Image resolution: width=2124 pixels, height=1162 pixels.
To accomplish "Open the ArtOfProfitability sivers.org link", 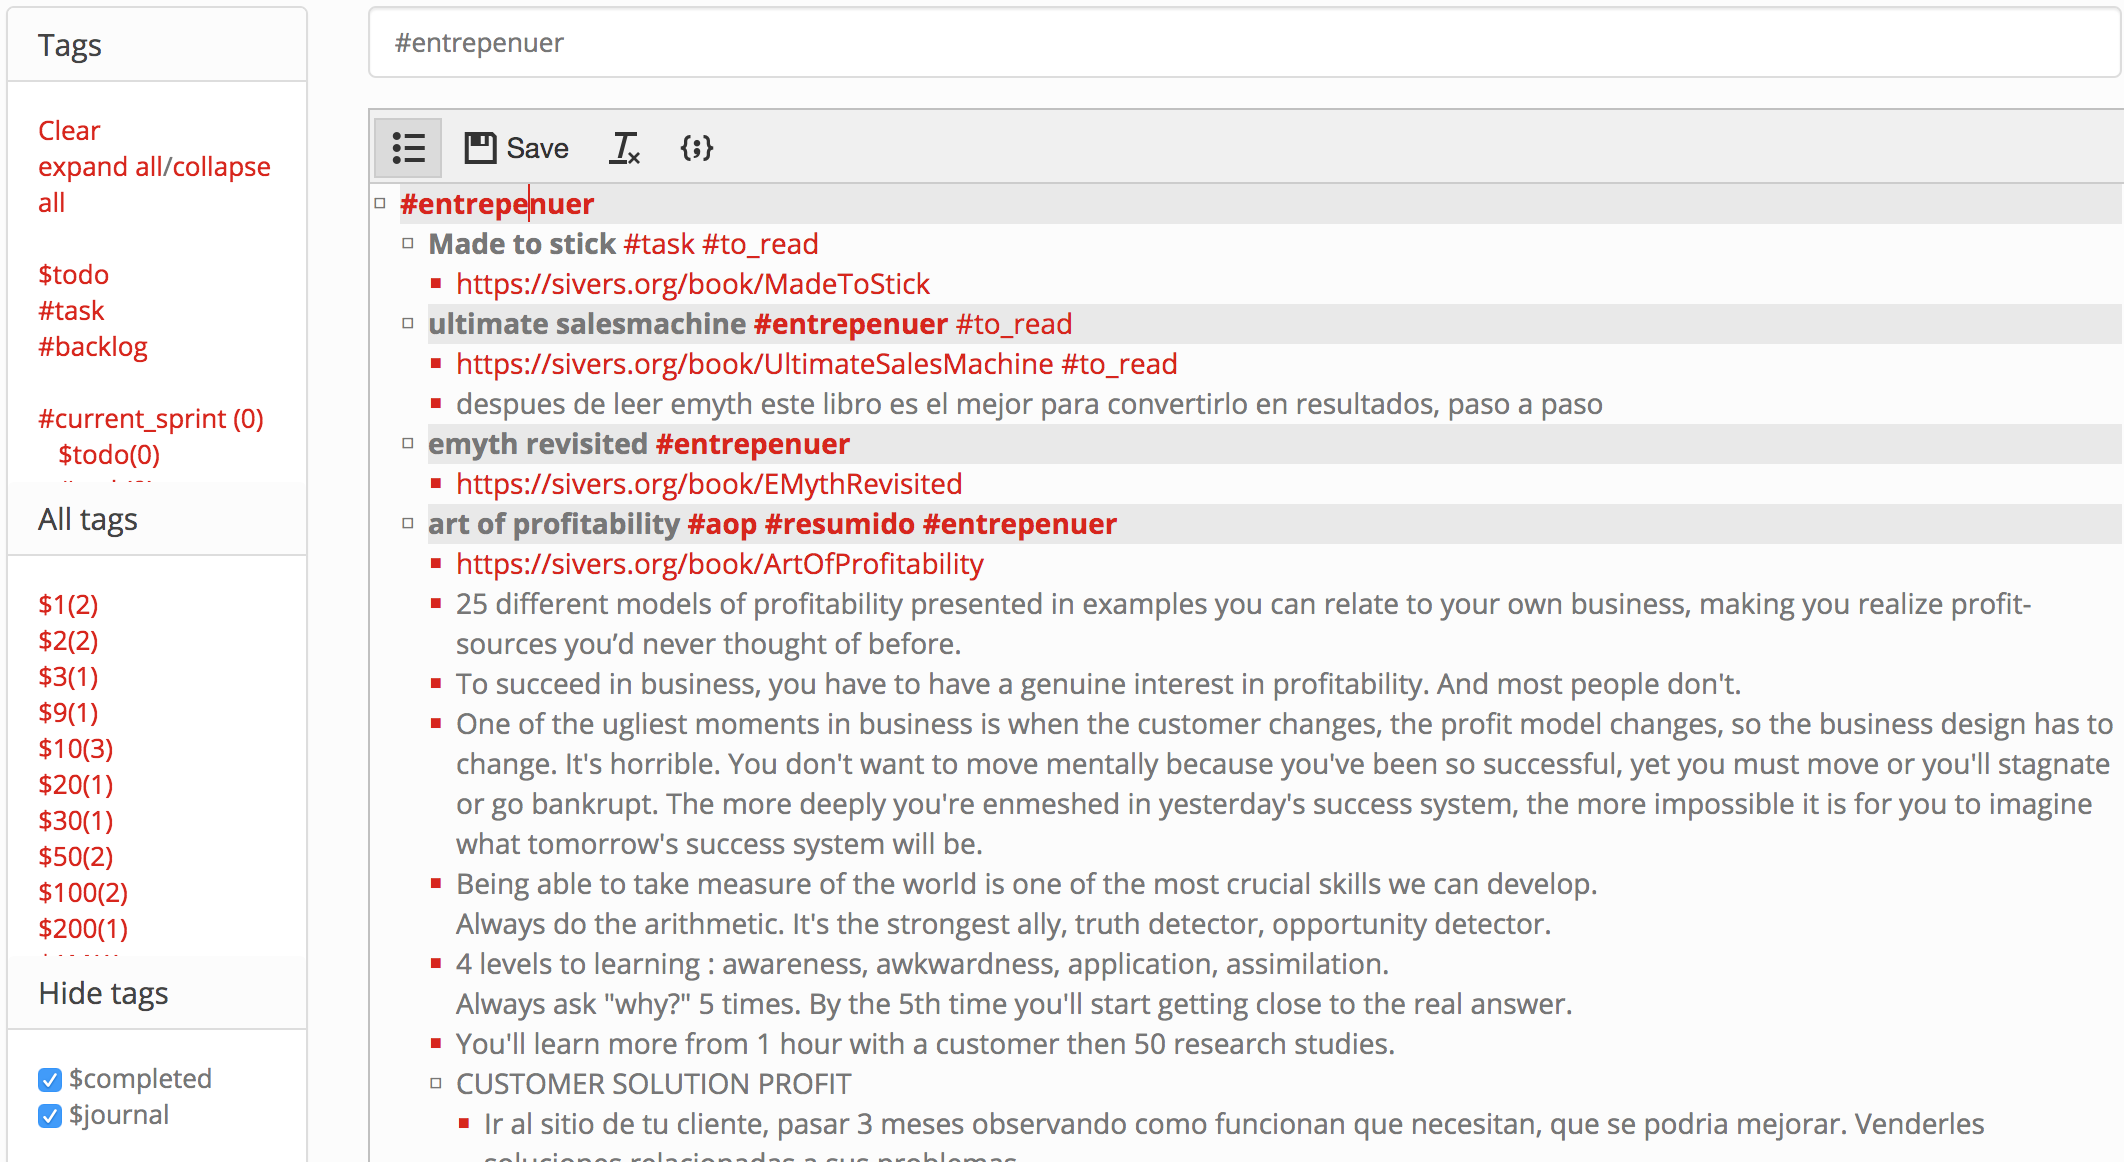I will pos(719,564).
